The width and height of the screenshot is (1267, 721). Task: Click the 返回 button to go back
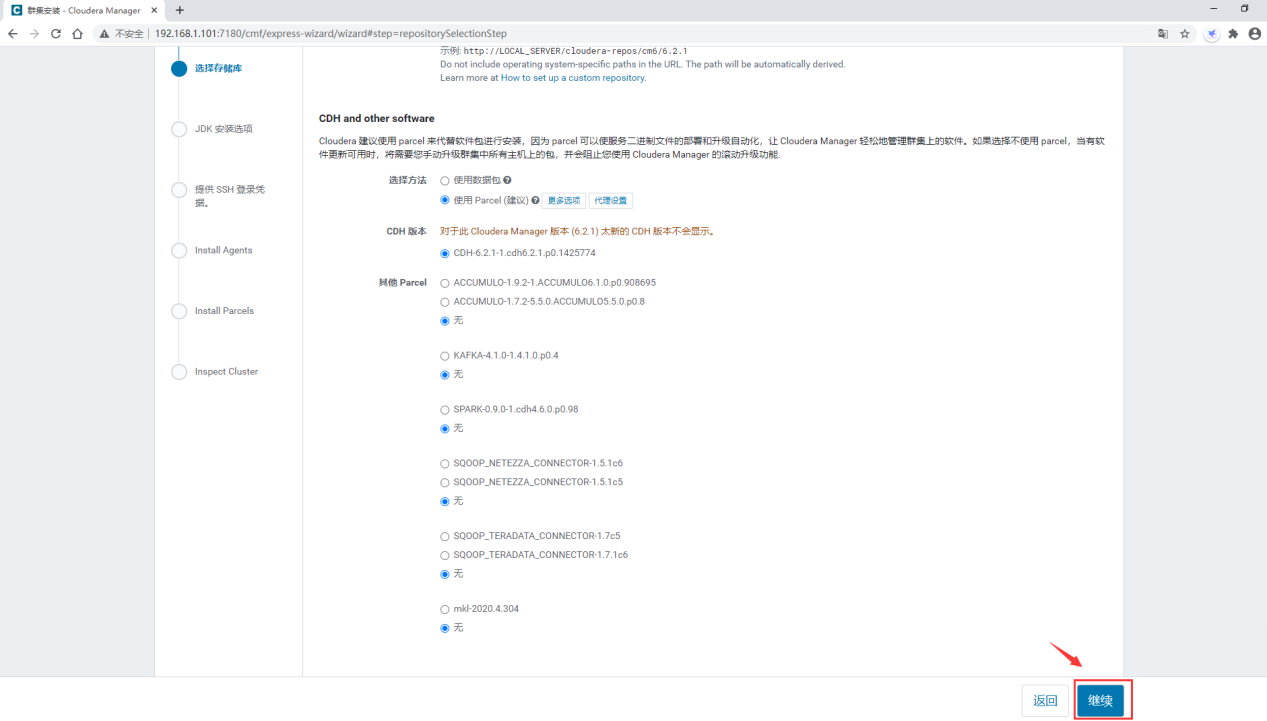[x=1045, y=700]
